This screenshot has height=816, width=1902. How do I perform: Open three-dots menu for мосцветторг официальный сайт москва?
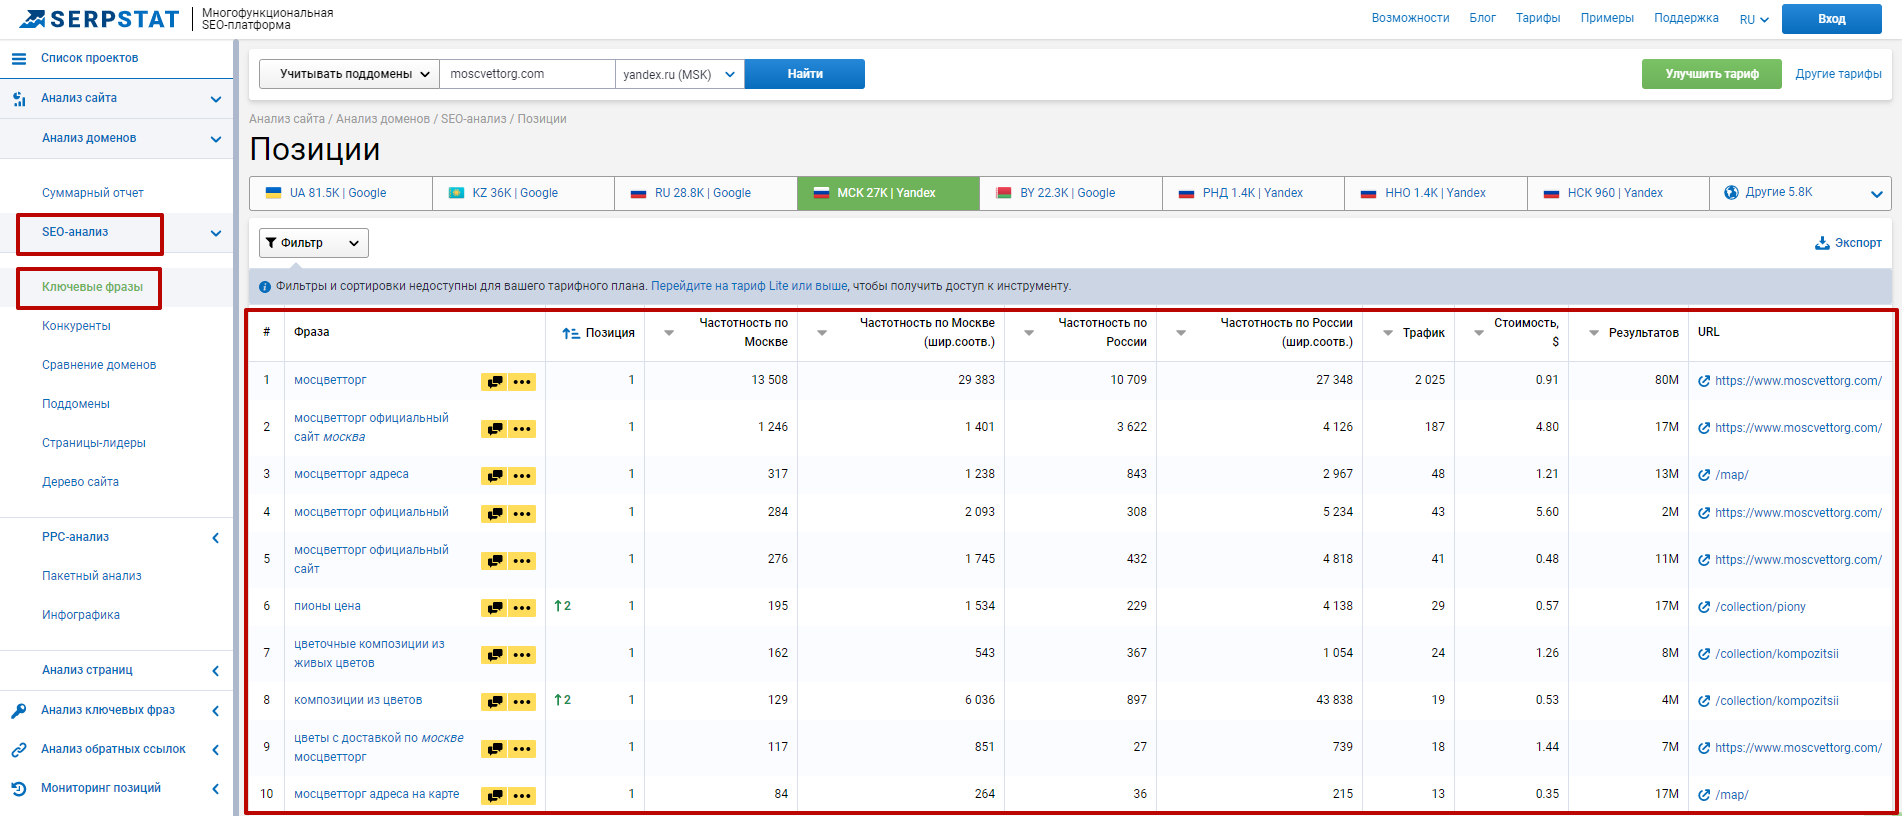click(x=522, y=429)
